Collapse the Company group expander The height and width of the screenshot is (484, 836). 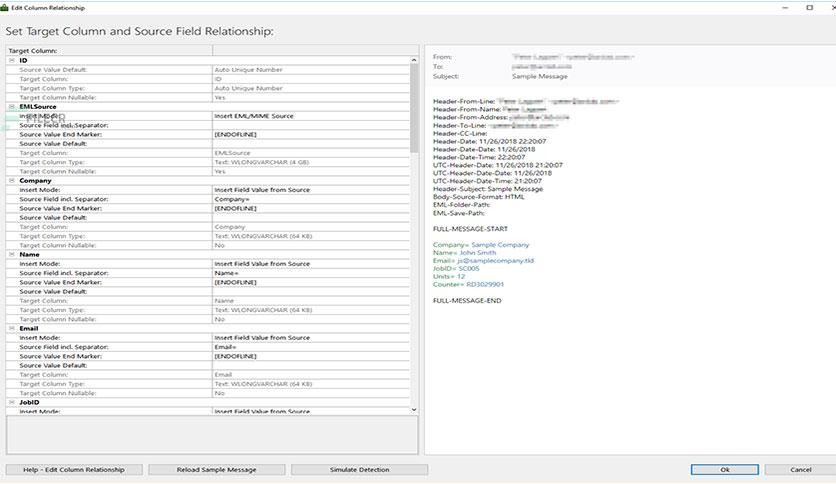click(12, 181)
